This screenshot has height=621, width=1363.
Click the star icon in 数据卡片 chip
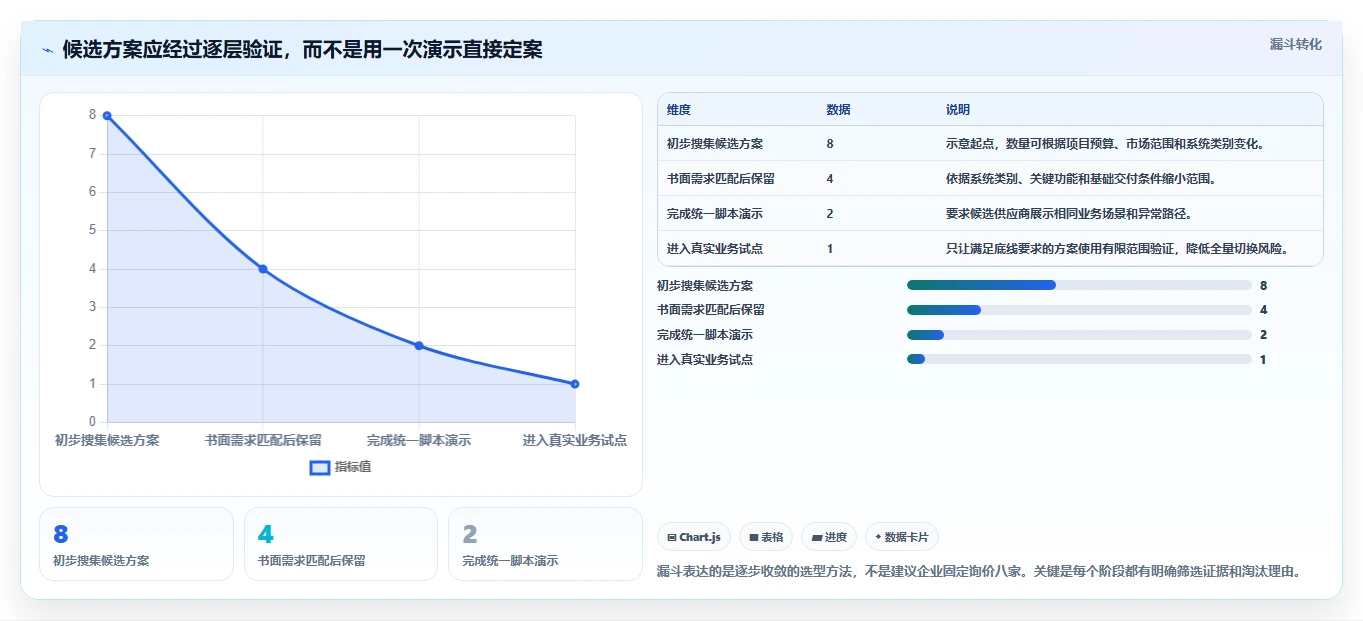point(878,537)
